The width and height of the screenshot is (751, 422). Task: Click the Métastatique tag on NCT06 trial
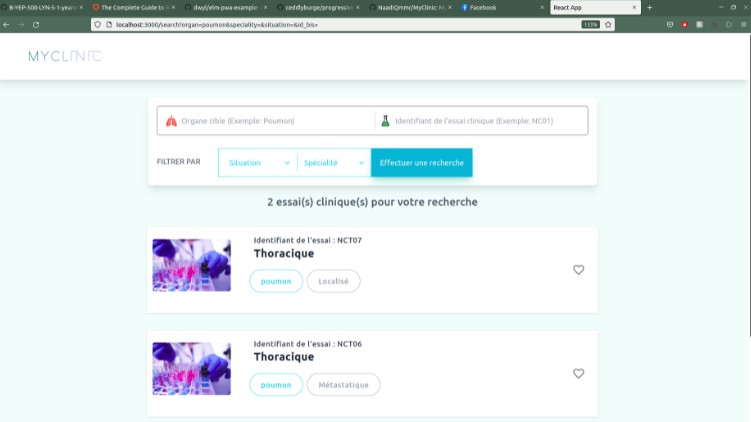[x=343, y=385]
